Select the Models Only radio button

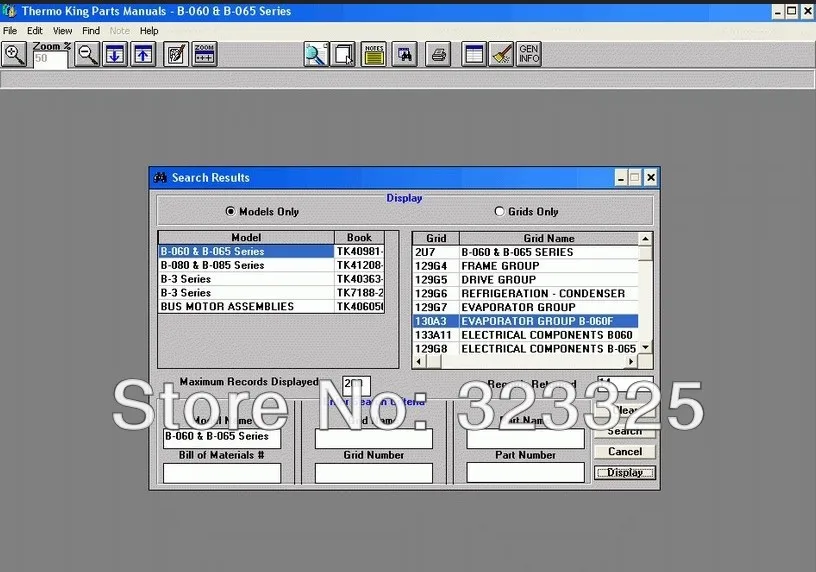(230, 211)
